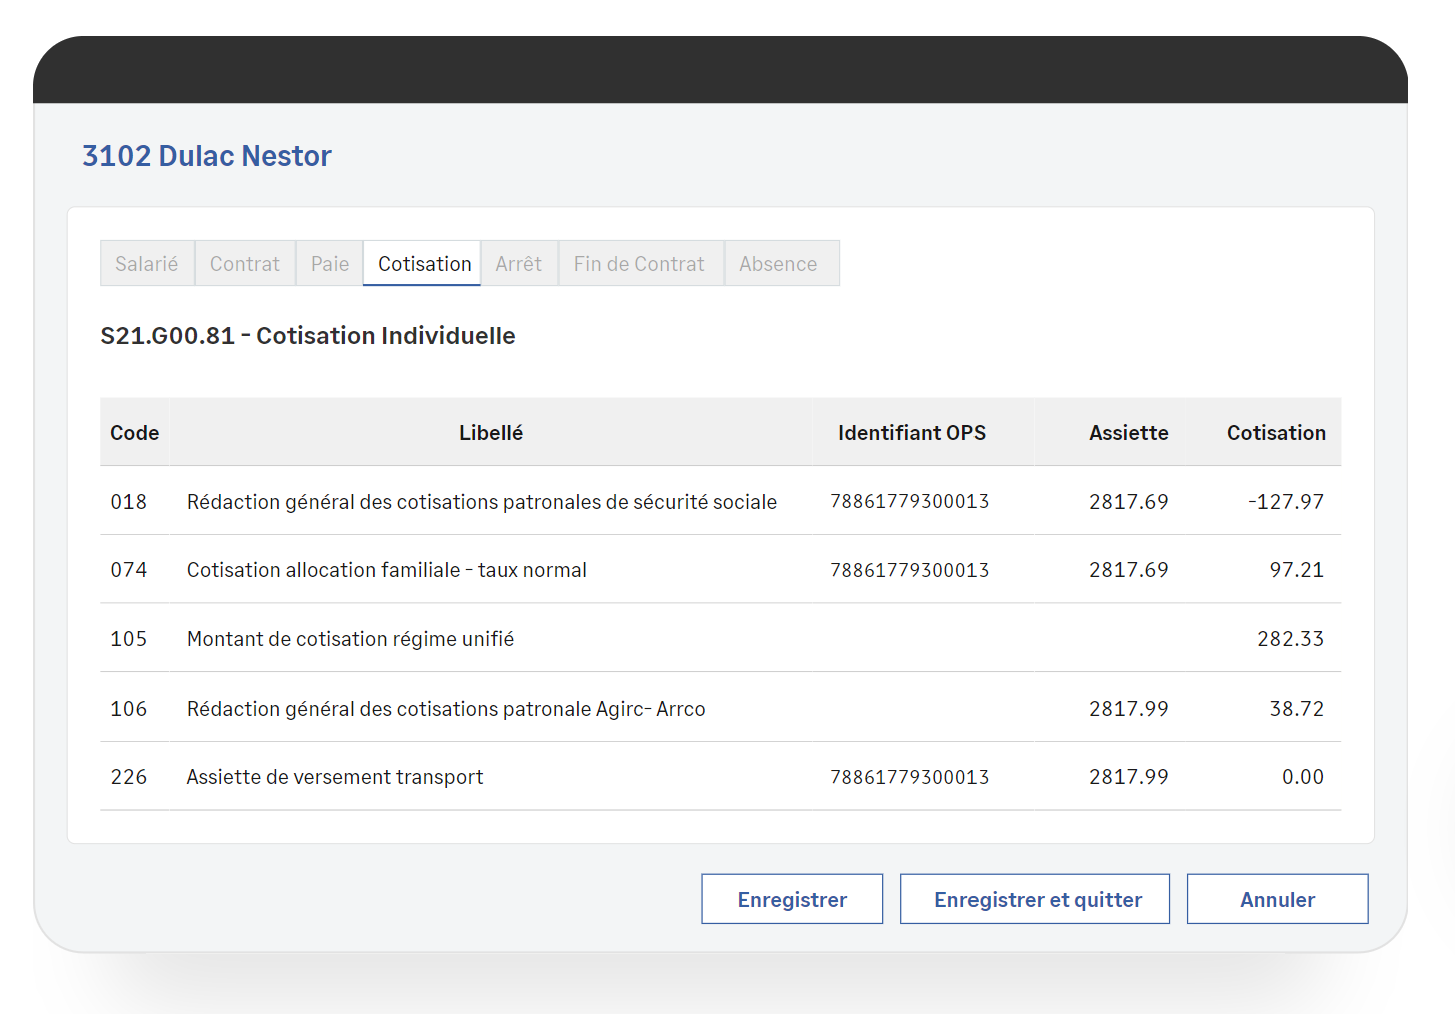
Task: Click label 'Rédaction général des cotisations patronales de sécurité sociale'
Action: click(x=482, y=502)
